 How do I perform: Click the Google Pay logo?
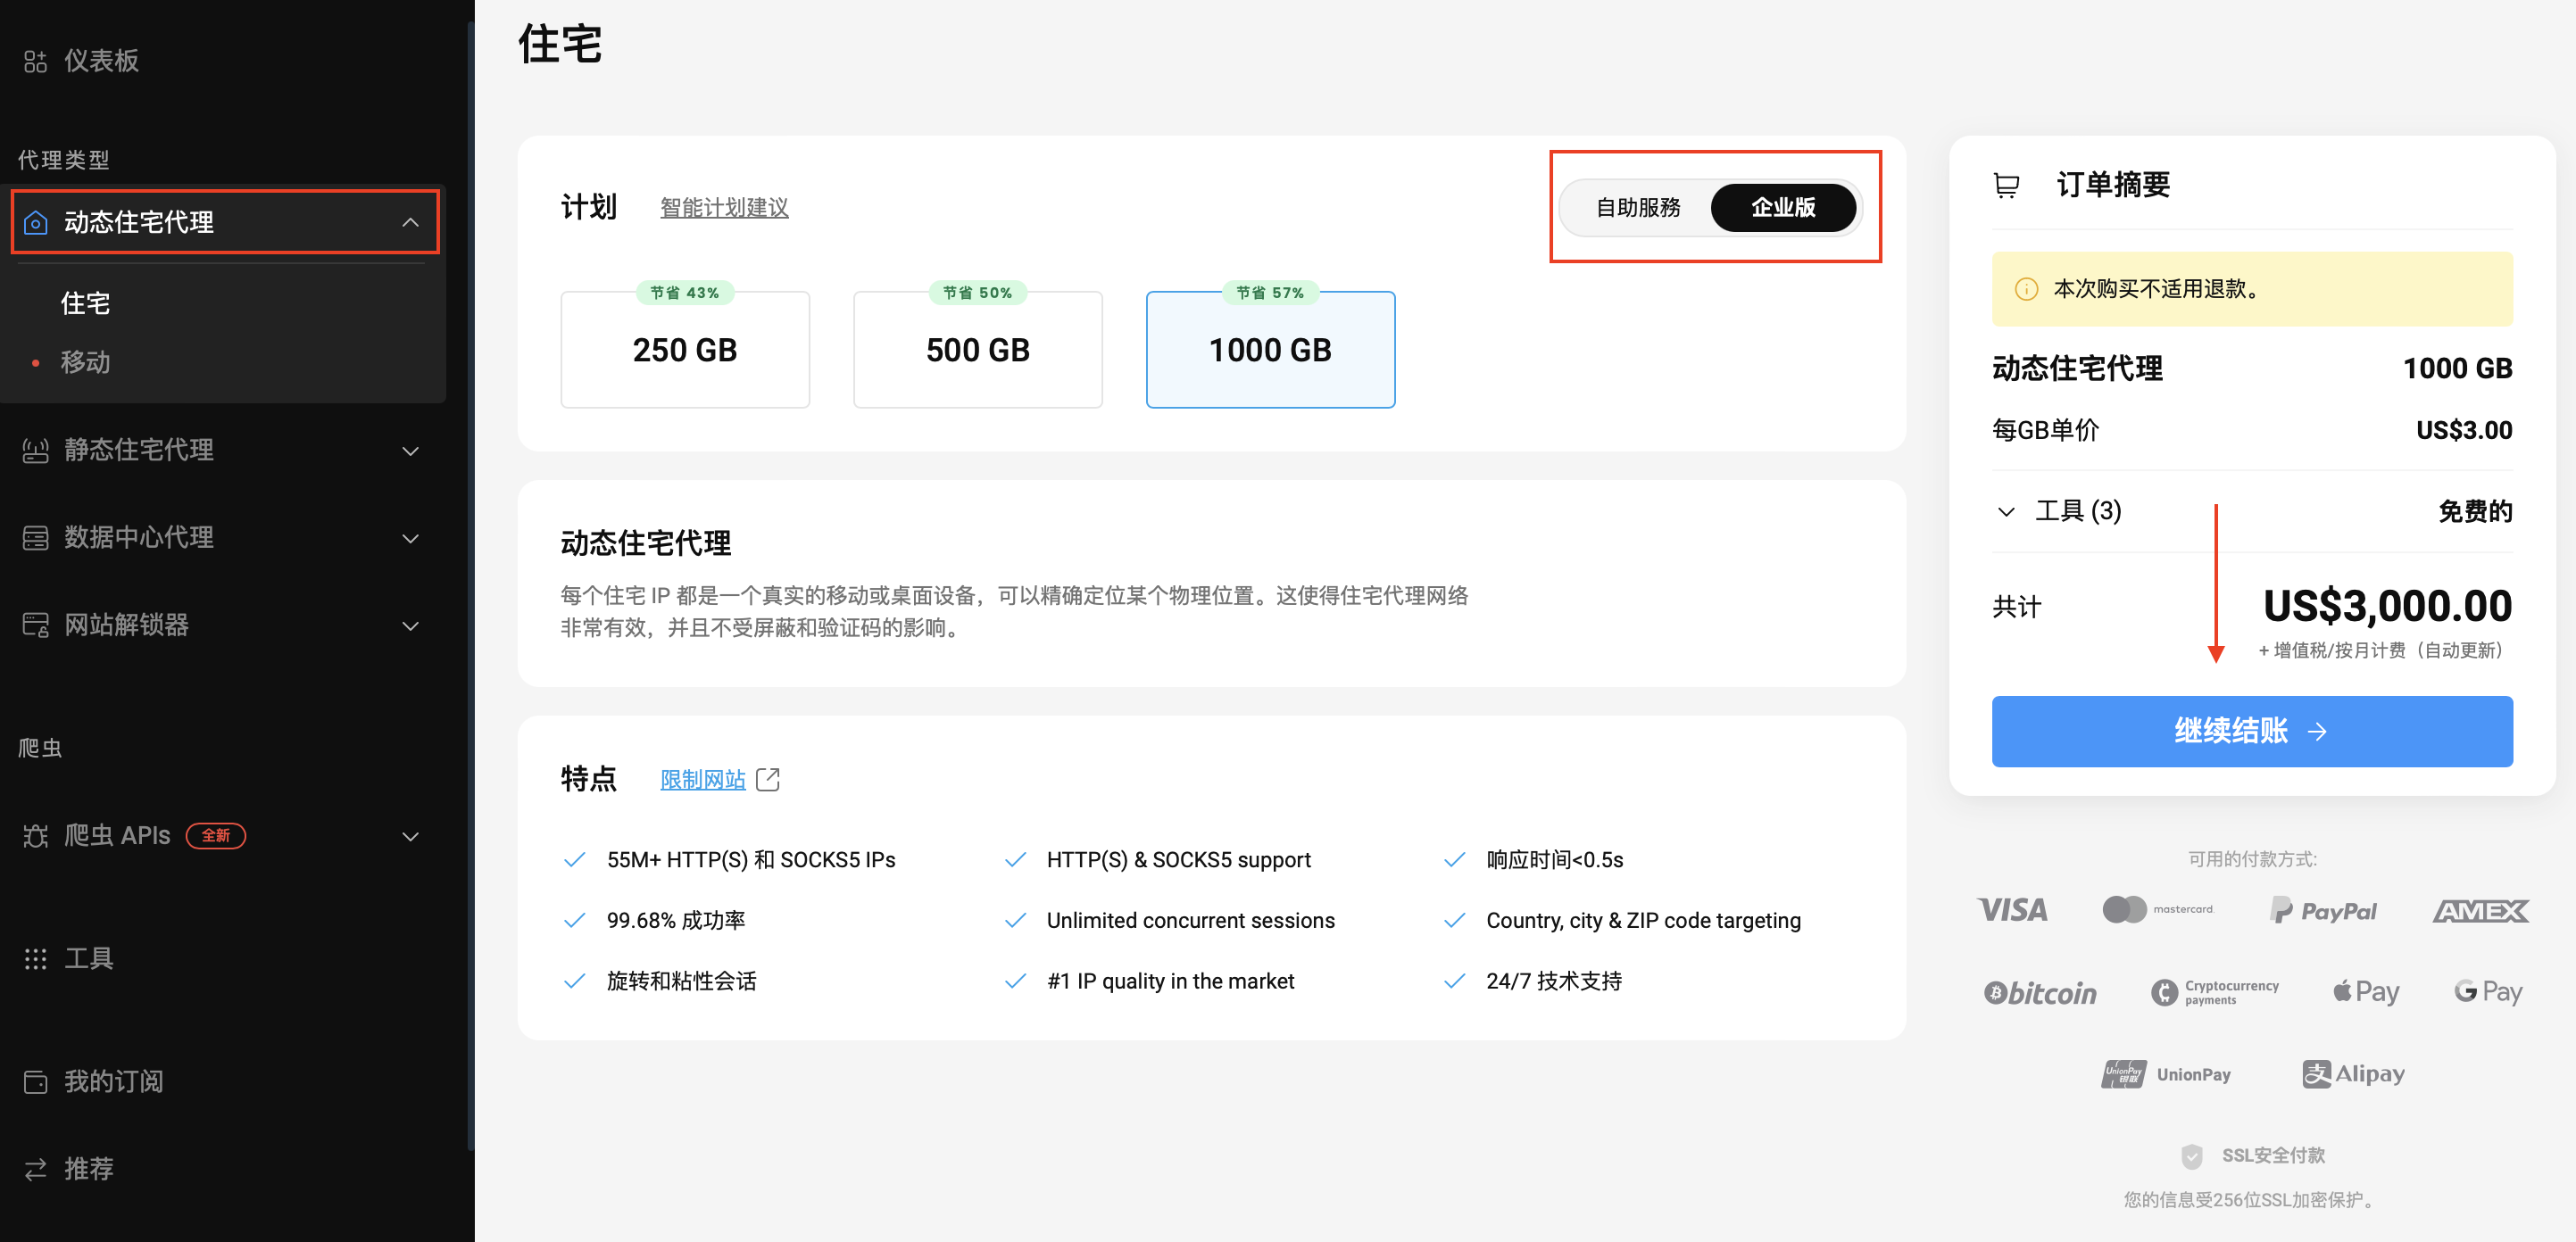tap(2488, 992)
